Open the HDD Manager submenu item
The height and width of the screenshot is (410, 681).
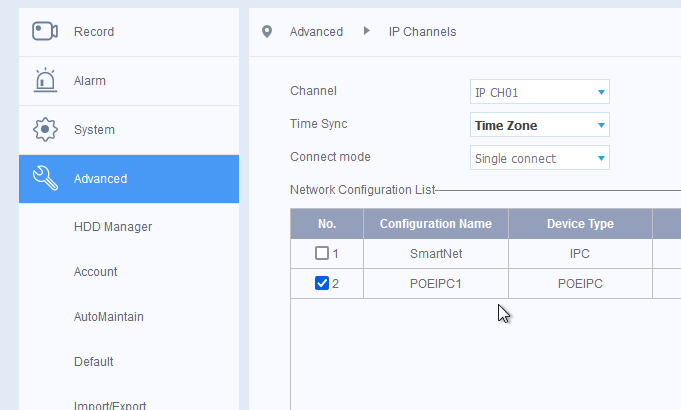coord(113,227)
